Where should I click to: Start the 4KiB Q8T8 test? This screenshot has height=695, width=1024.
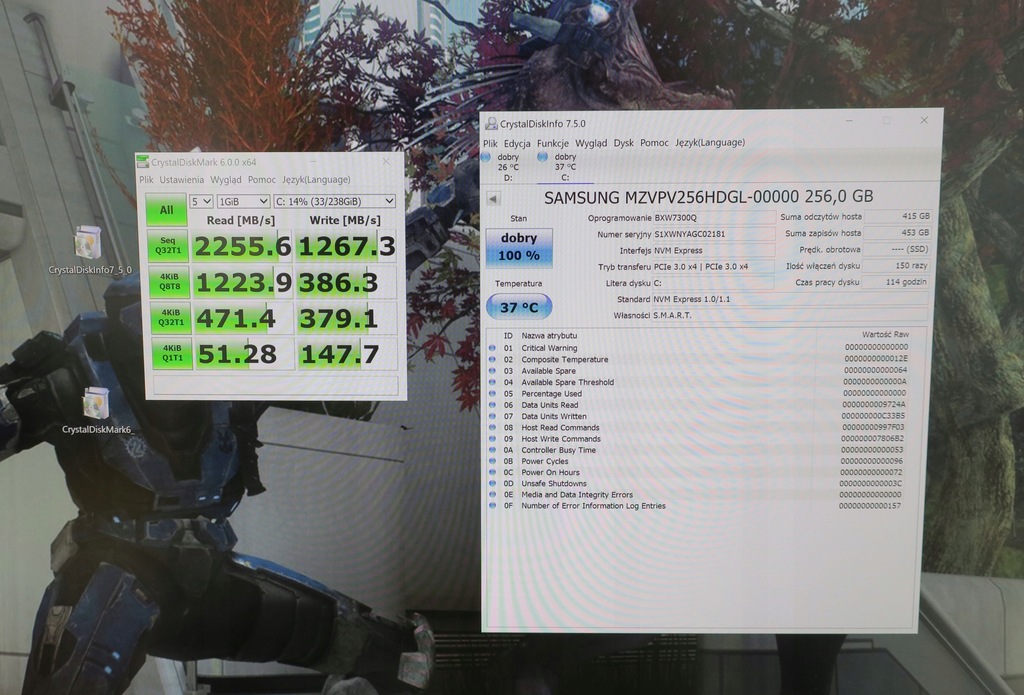coord(169,282)
